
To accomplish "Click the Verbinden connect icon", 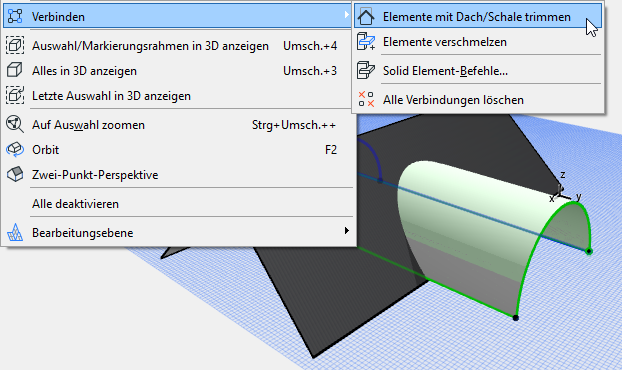I will [x=15, y=16].
